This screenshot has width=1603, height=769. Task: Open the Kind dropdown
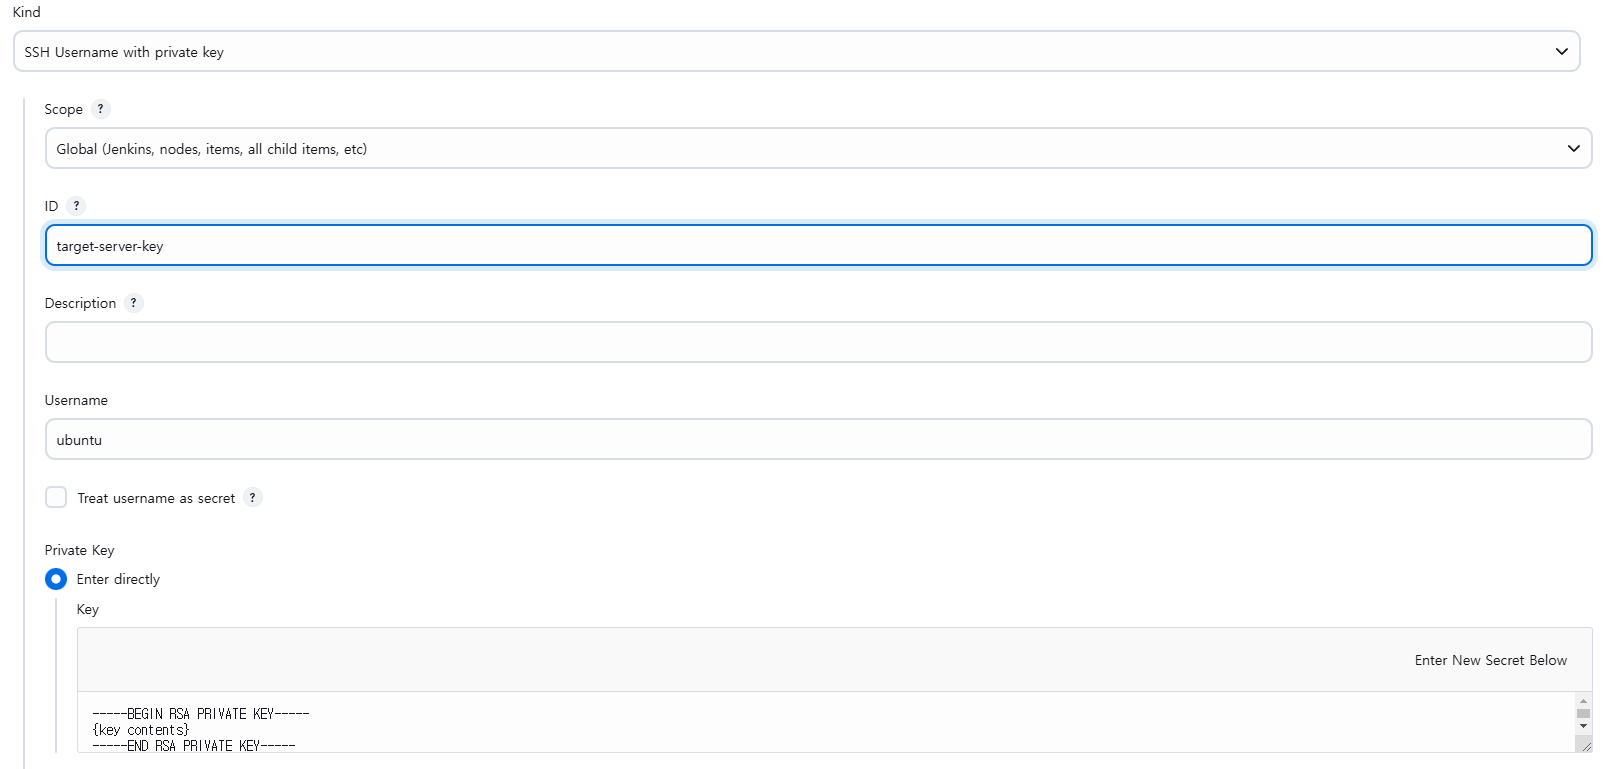point(796,51)
